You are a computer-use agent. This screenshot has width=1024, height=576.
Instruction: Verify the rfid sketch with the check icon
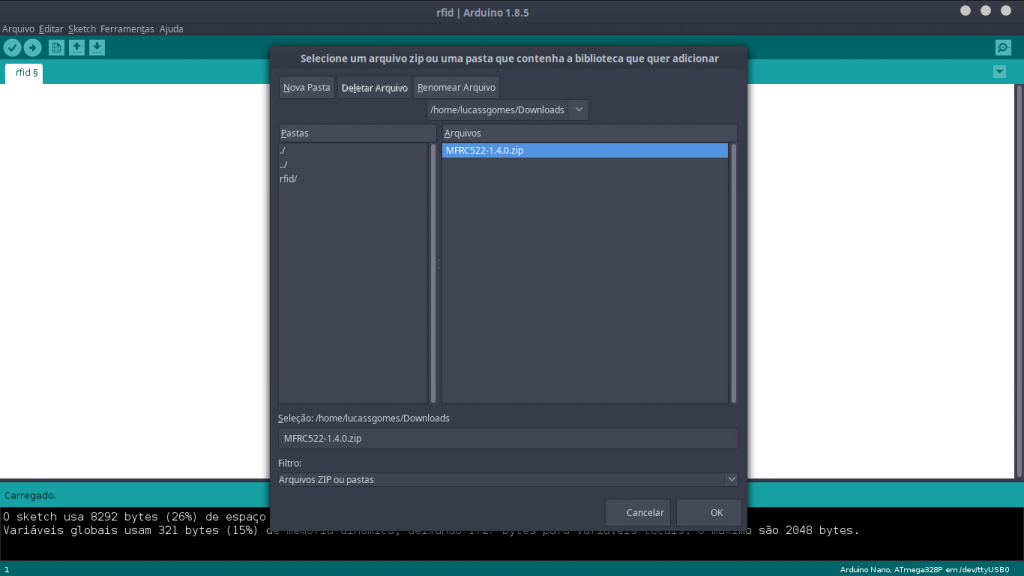(12, 47)
